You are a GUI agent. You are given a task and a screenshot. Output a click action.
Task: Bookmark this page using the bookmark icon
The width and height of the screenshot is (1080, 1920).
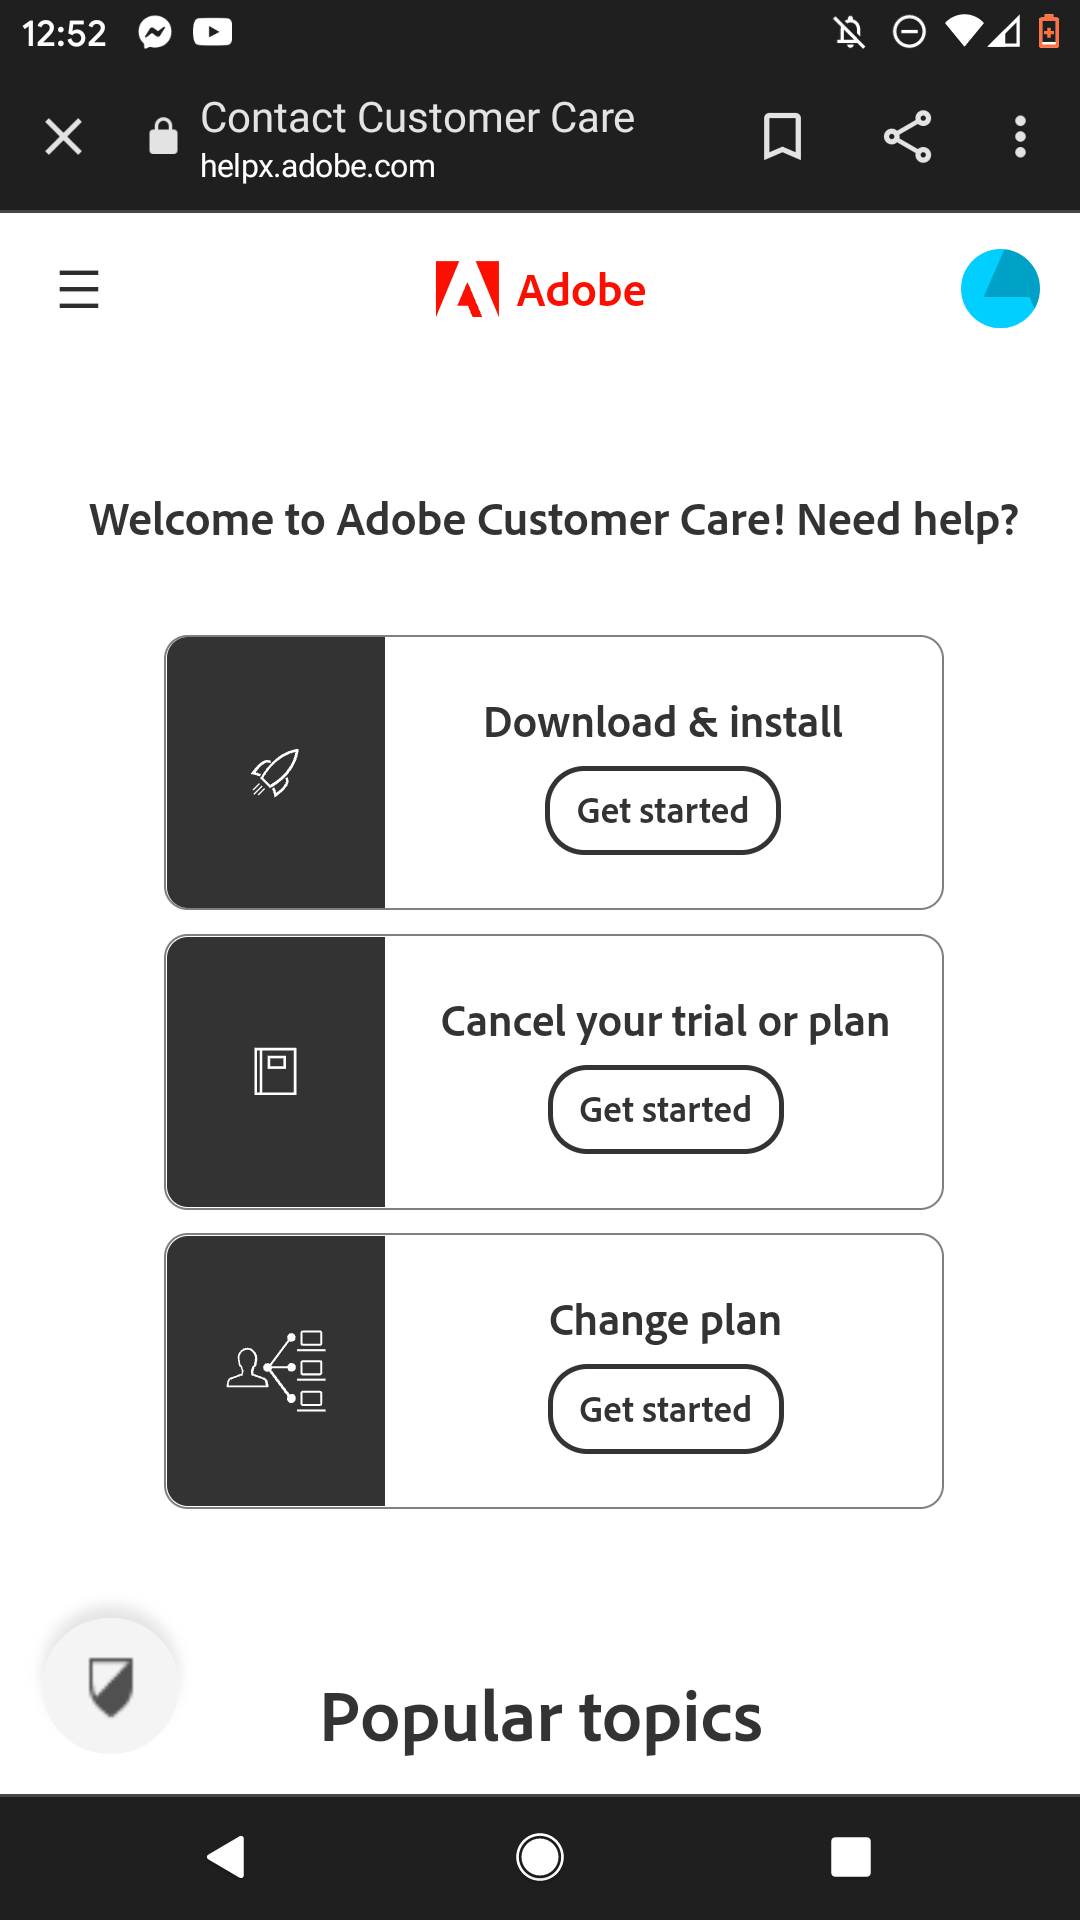click(783, 136)
